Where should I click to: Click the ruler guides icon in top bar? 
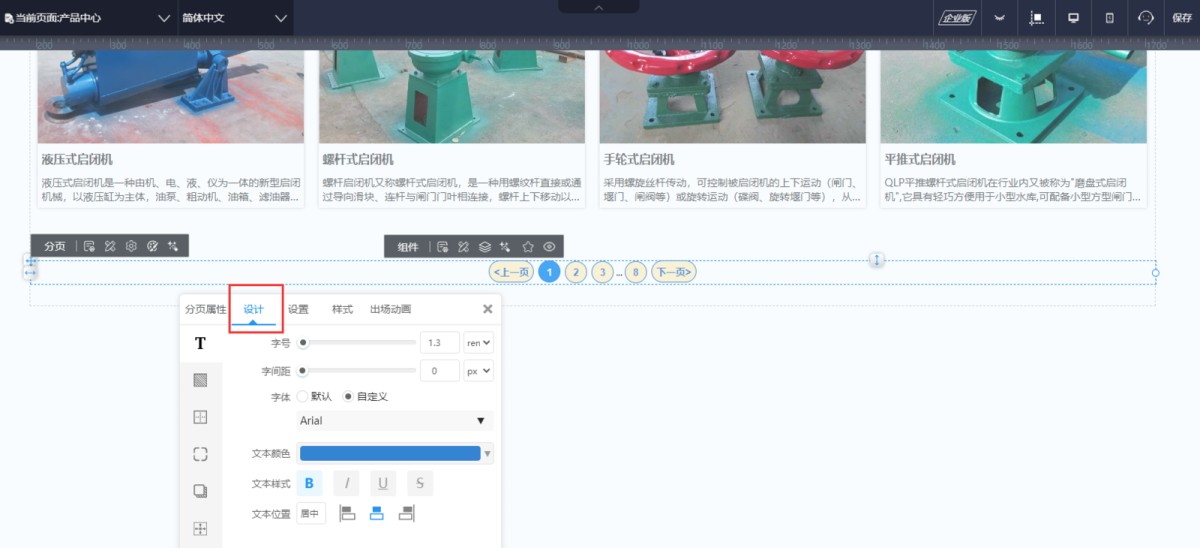[1036, 18]
